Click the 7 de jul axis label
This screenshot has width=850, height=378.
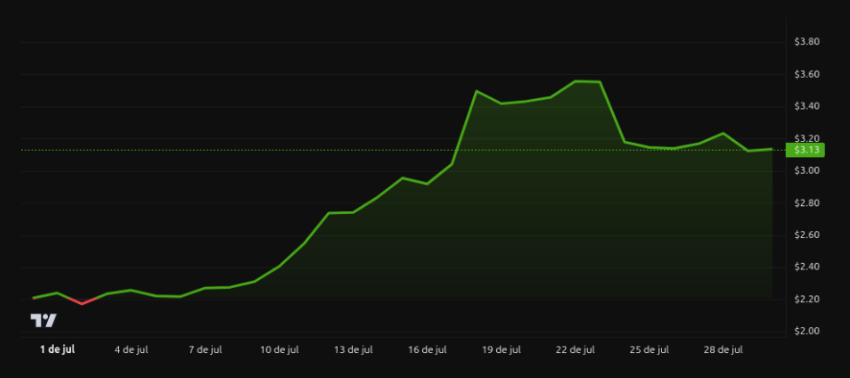205,350
